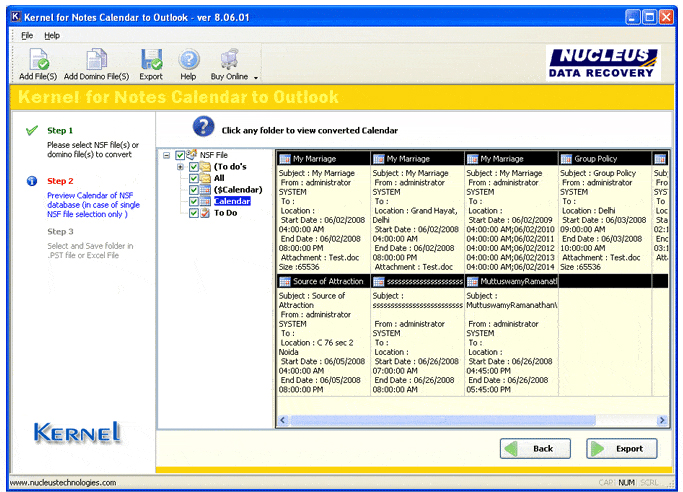This screenshot has height=492, width=683.
Task: Click 'Start Date : 06/05/2008' text
Action: click(x=323, y=361)
